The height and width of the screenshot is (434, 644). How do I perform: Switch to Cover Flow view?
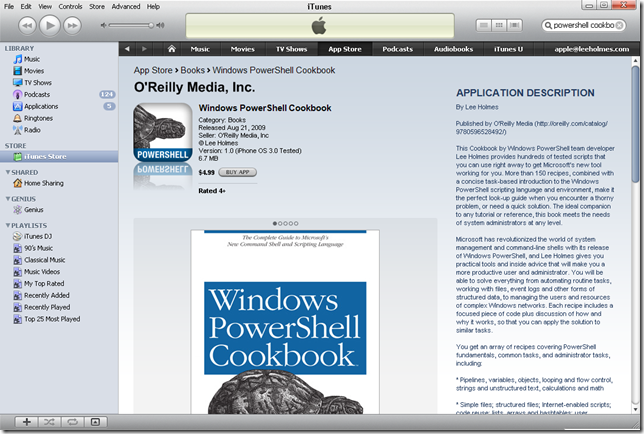pyautogui.click(x=514, y=25)
